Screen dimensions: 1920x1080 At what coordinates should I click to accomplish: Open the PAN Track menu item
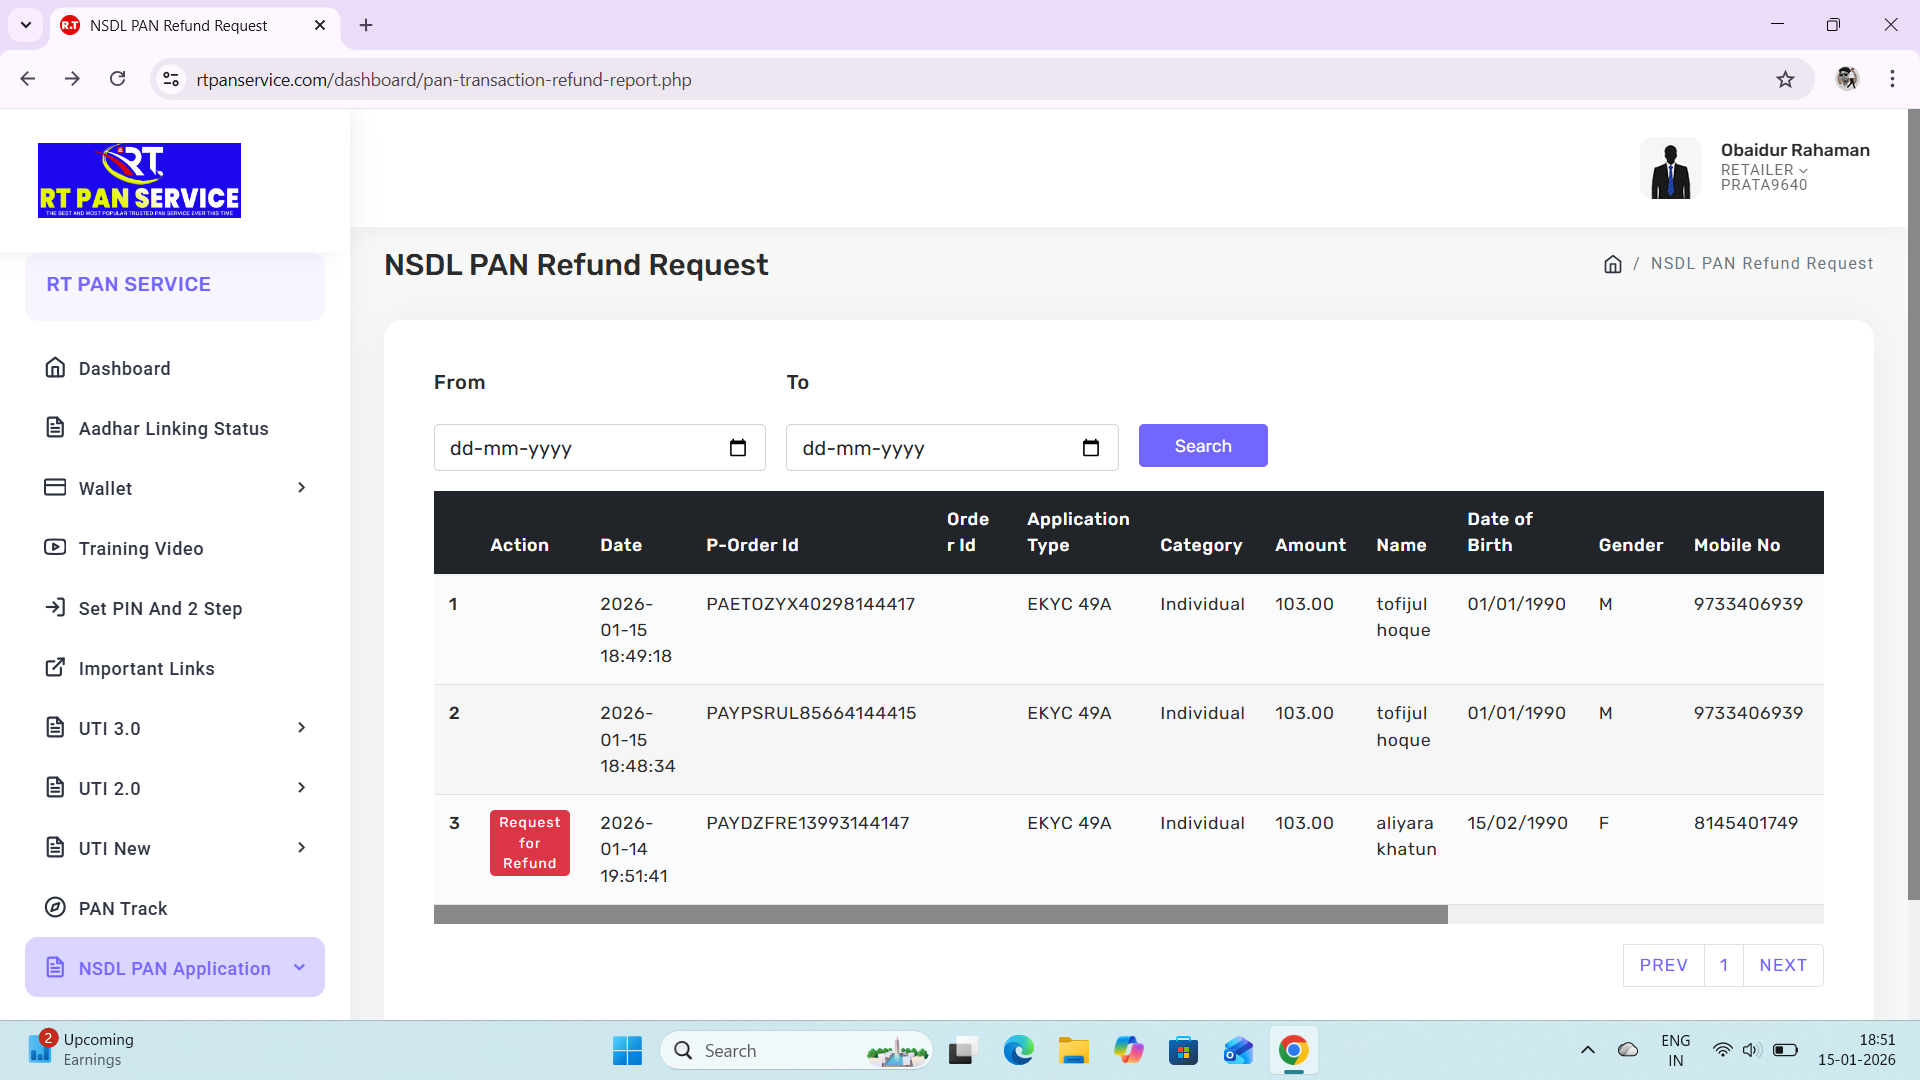122,908
